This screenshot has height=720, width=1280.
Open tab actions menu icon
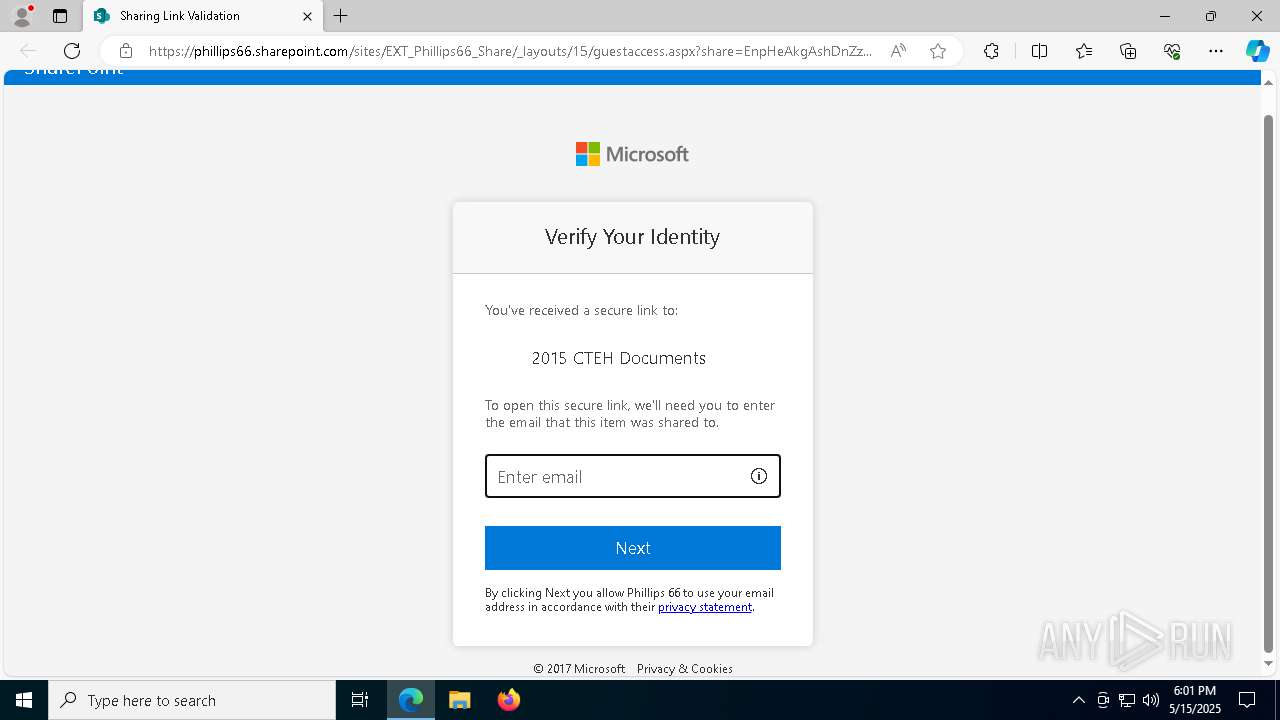60,16
